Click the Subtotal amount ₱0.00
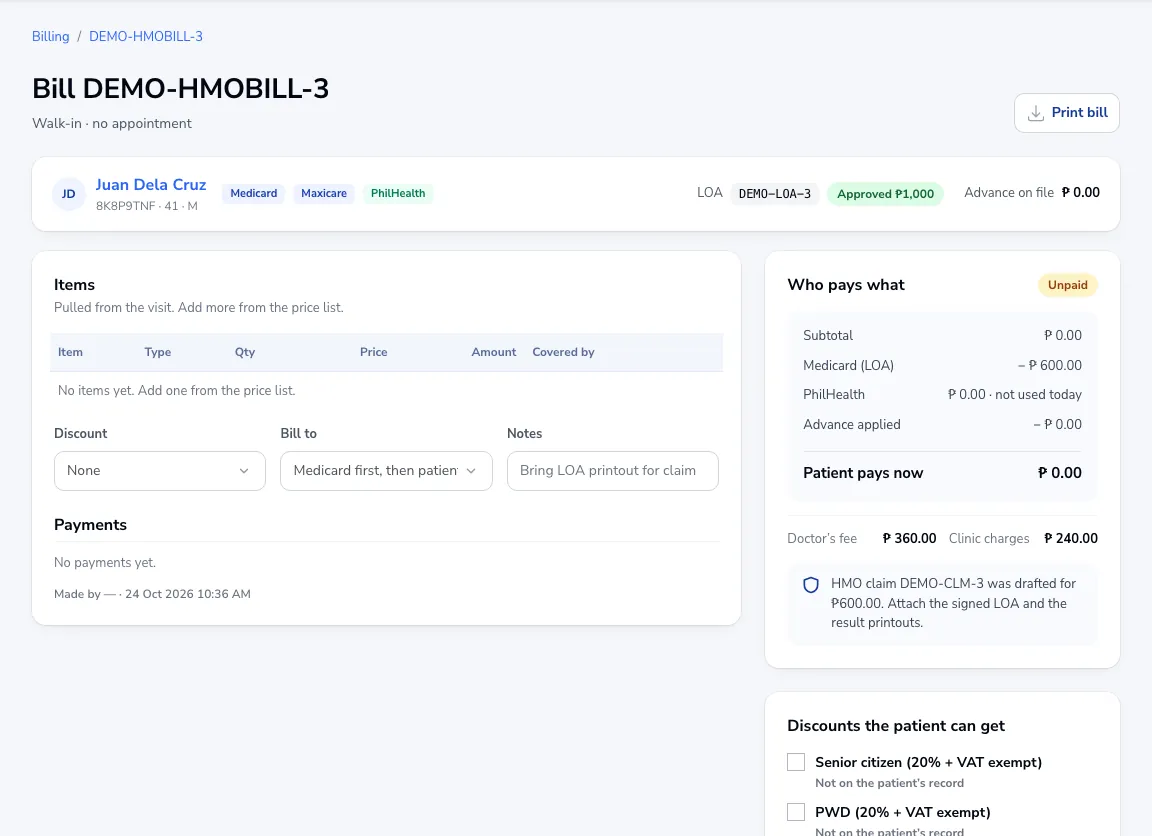1152x836 pixels. pyautogui.click(x=1062, y=336)
